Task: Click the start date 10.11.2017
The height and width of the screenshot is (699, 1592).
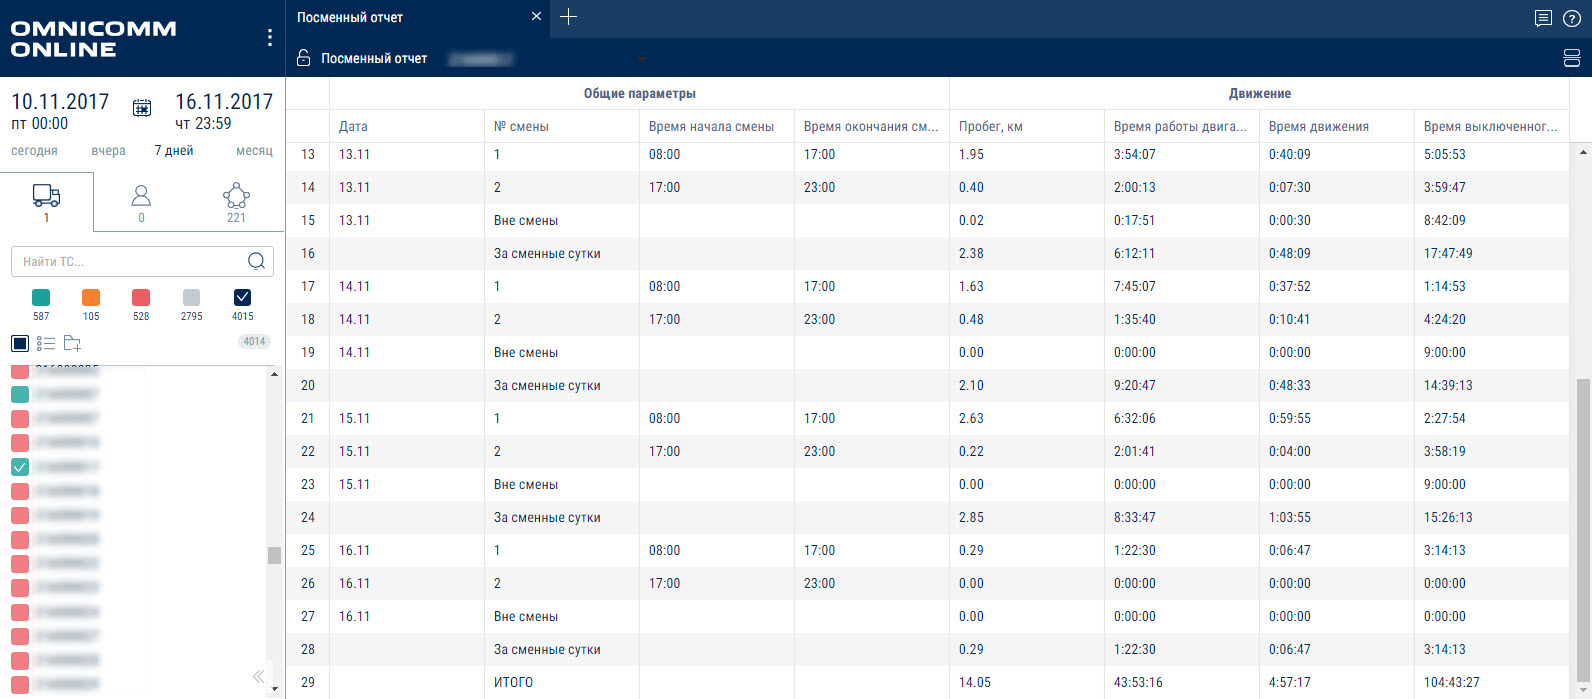Action: [60, 102]
